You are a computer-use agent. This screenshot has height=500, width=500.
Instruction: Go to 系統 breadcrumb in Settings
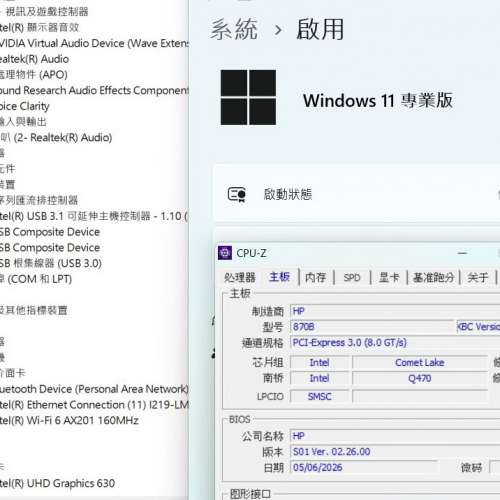pyautogui.click(x=234, y=29)
